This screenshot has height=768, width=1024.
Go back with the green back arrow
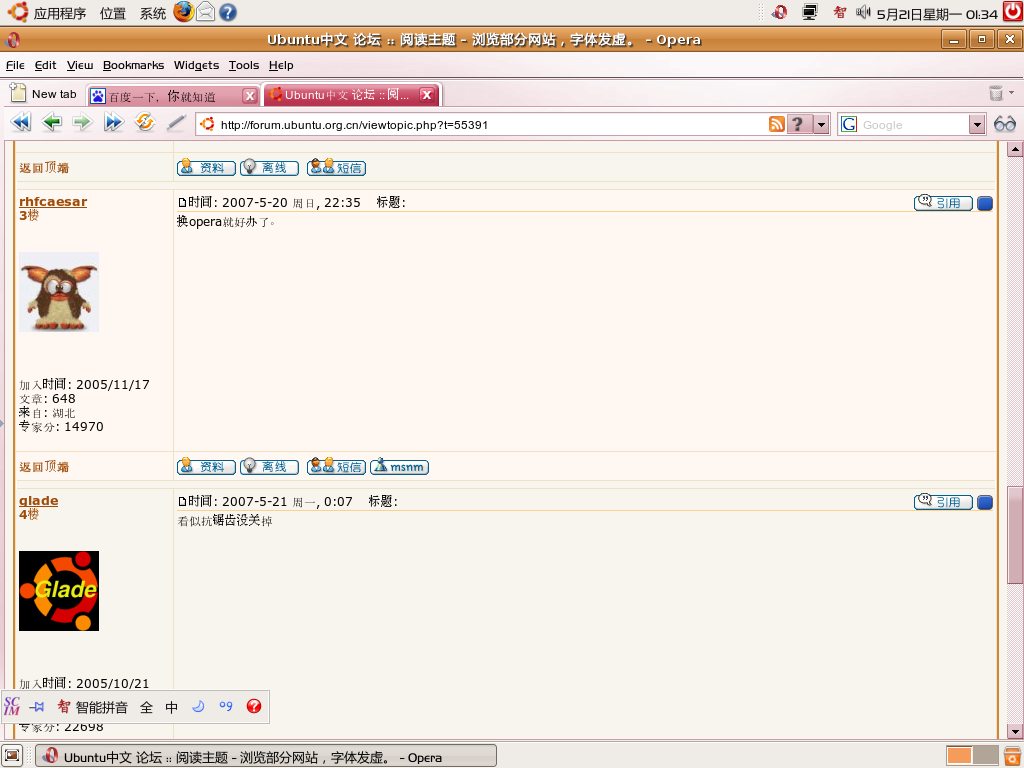point(52,122)
